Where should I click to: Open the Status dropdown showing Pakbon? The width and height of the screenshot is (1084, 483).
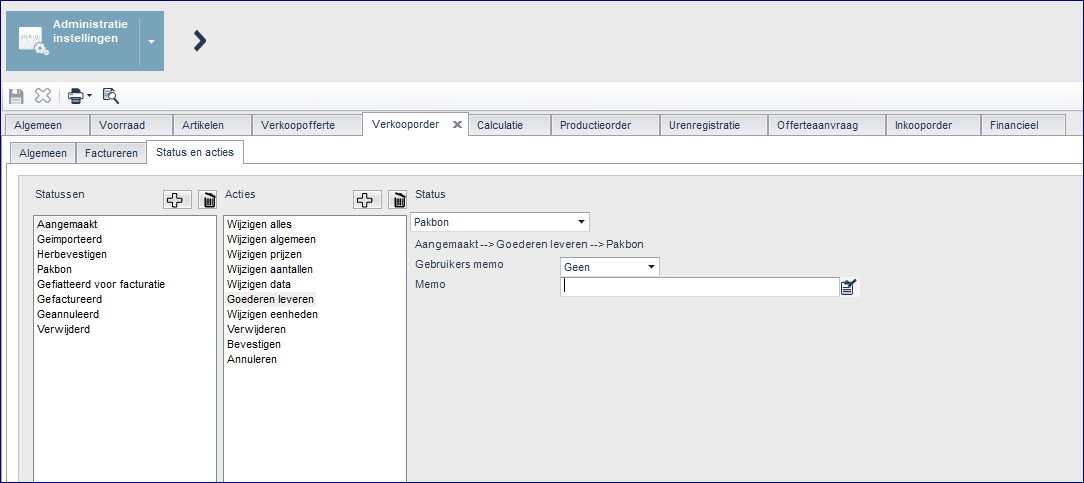tap(580, 222)
